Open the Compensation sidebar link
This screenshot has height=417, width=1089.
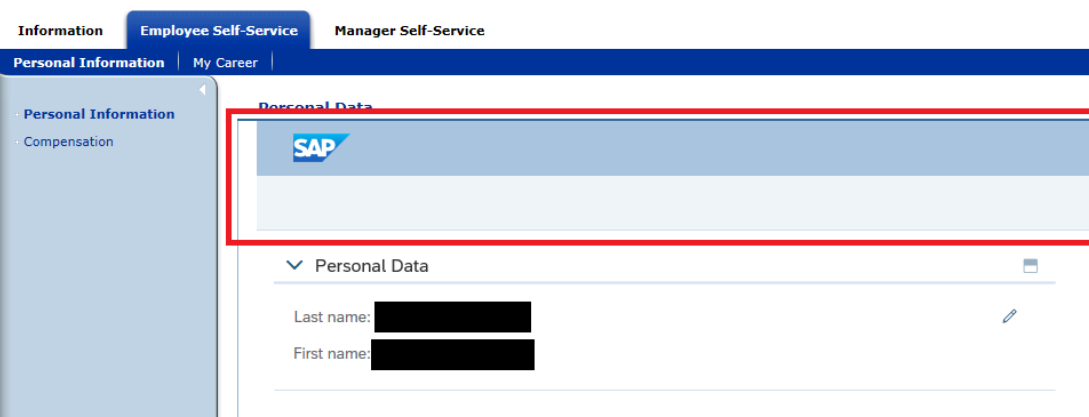[69, 142]
